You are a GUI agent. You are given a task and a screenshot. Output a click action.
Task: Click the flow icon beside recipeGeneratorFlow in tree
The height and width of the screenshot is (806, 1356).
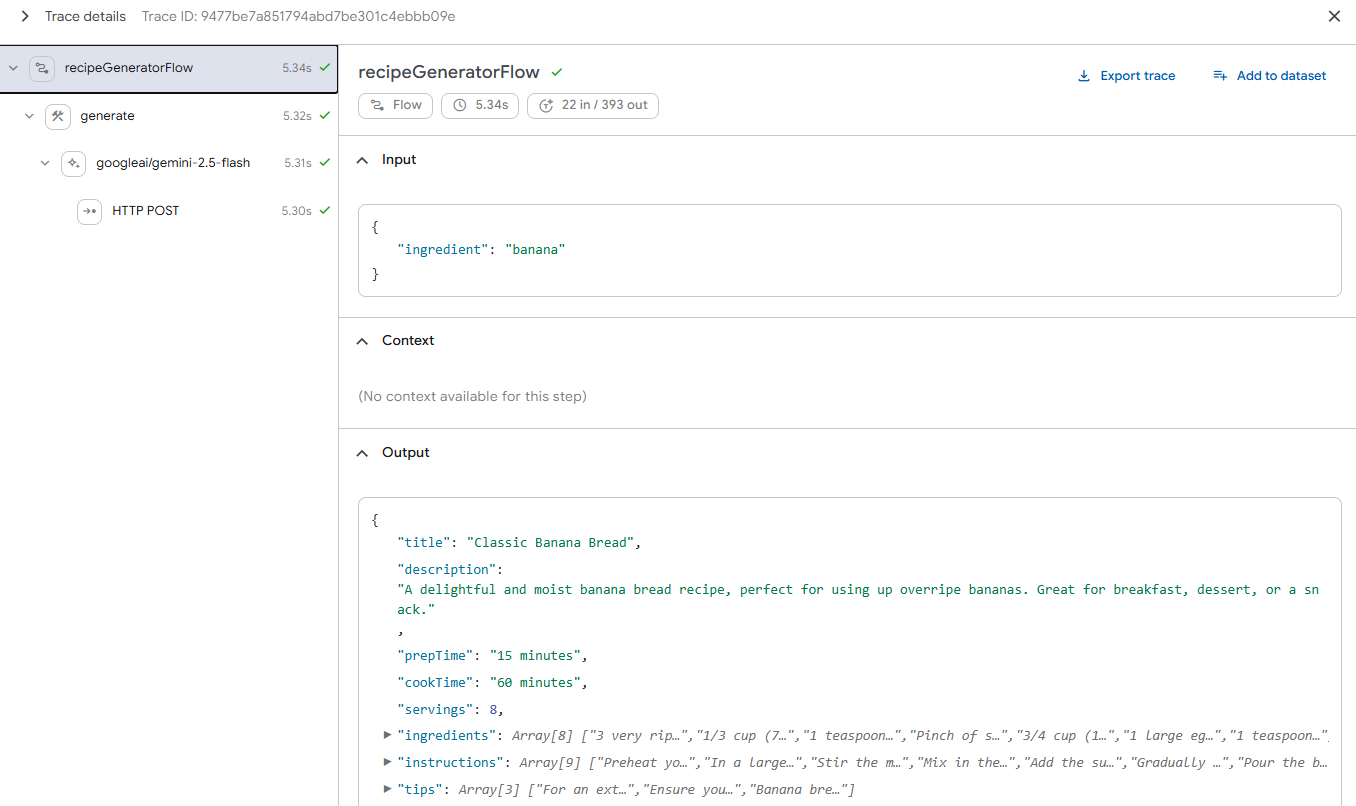41,69
